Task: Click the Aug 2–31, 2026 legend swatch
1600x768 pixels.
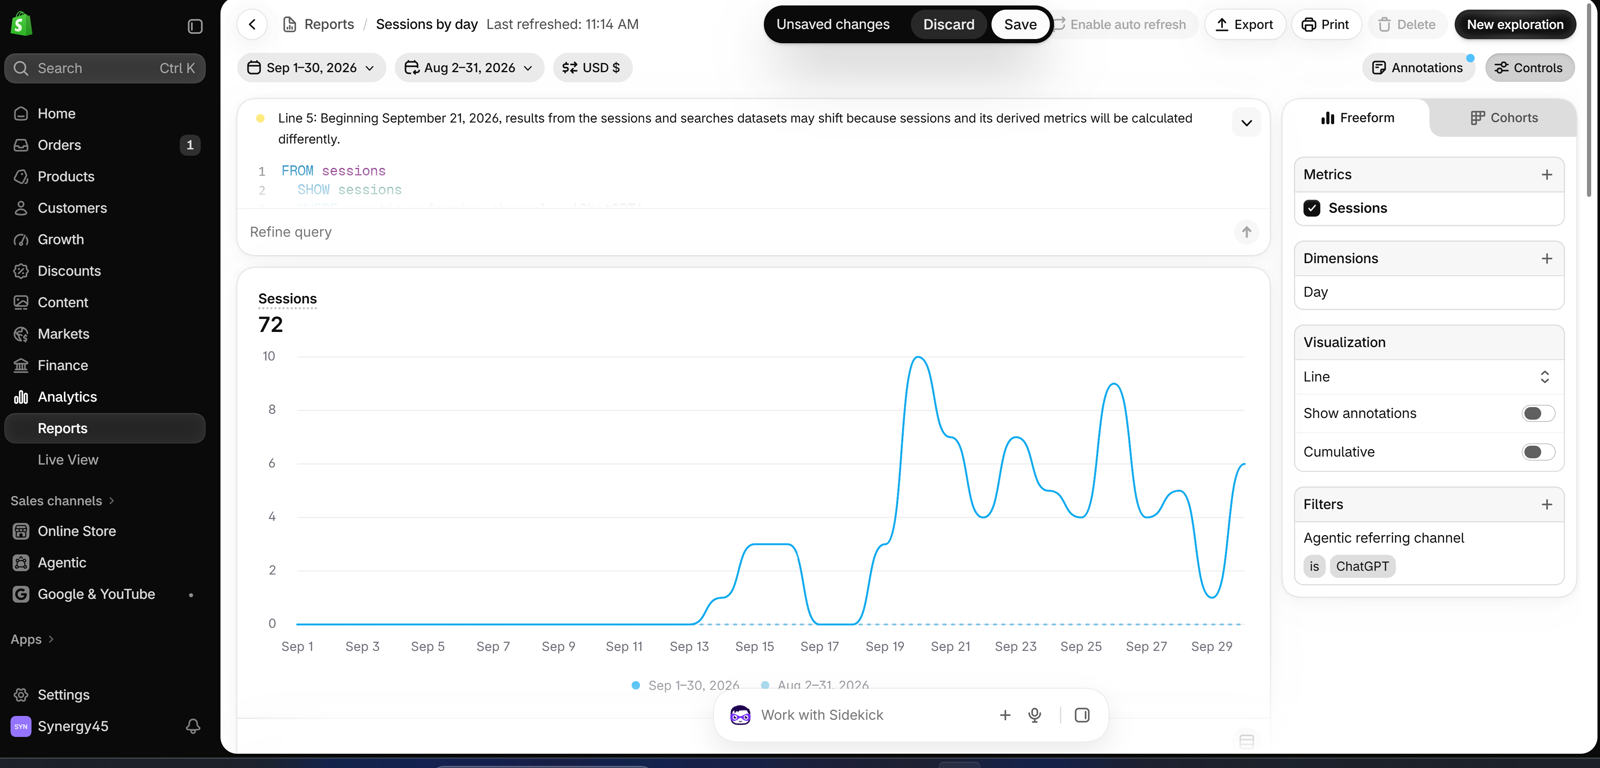Action: coord(765,685)
